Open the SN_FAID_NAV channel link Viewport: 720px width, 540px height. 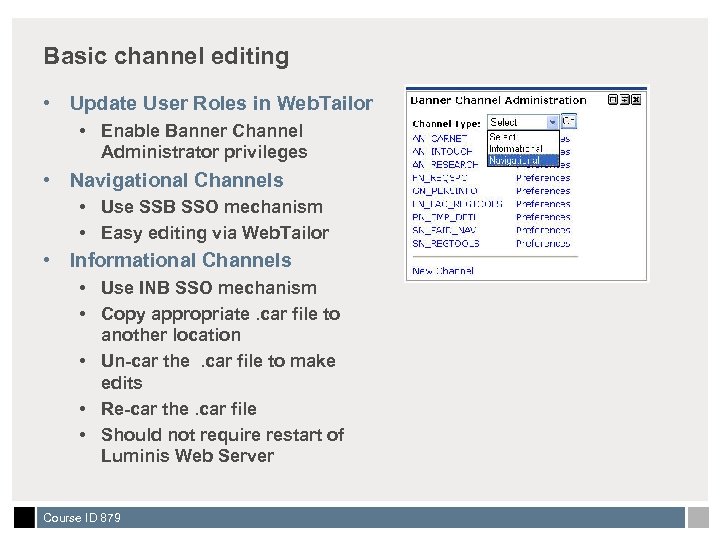click(x=444, y=230)
